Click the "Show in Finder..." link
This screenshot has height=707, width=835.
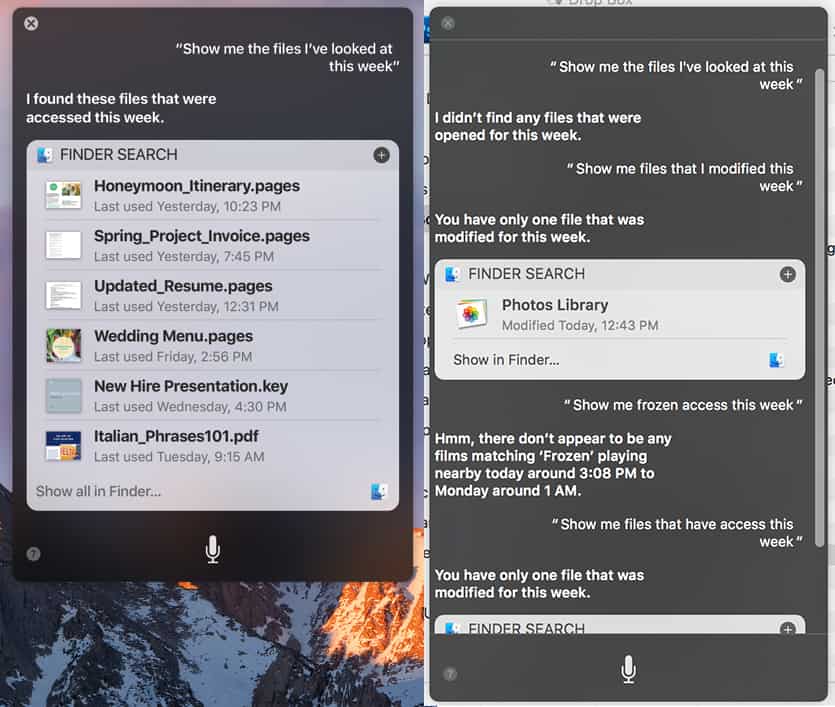[x=506, y=360]
